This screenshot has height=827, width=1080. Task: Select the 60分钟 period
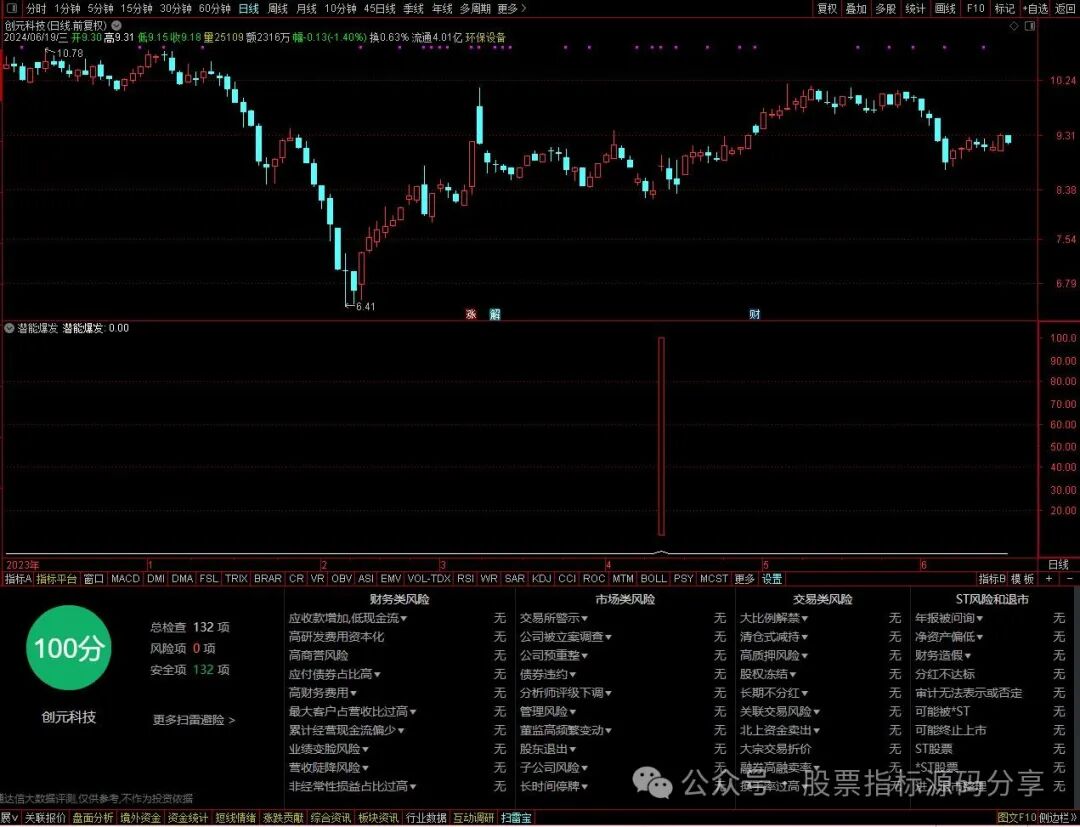[214, 9]
